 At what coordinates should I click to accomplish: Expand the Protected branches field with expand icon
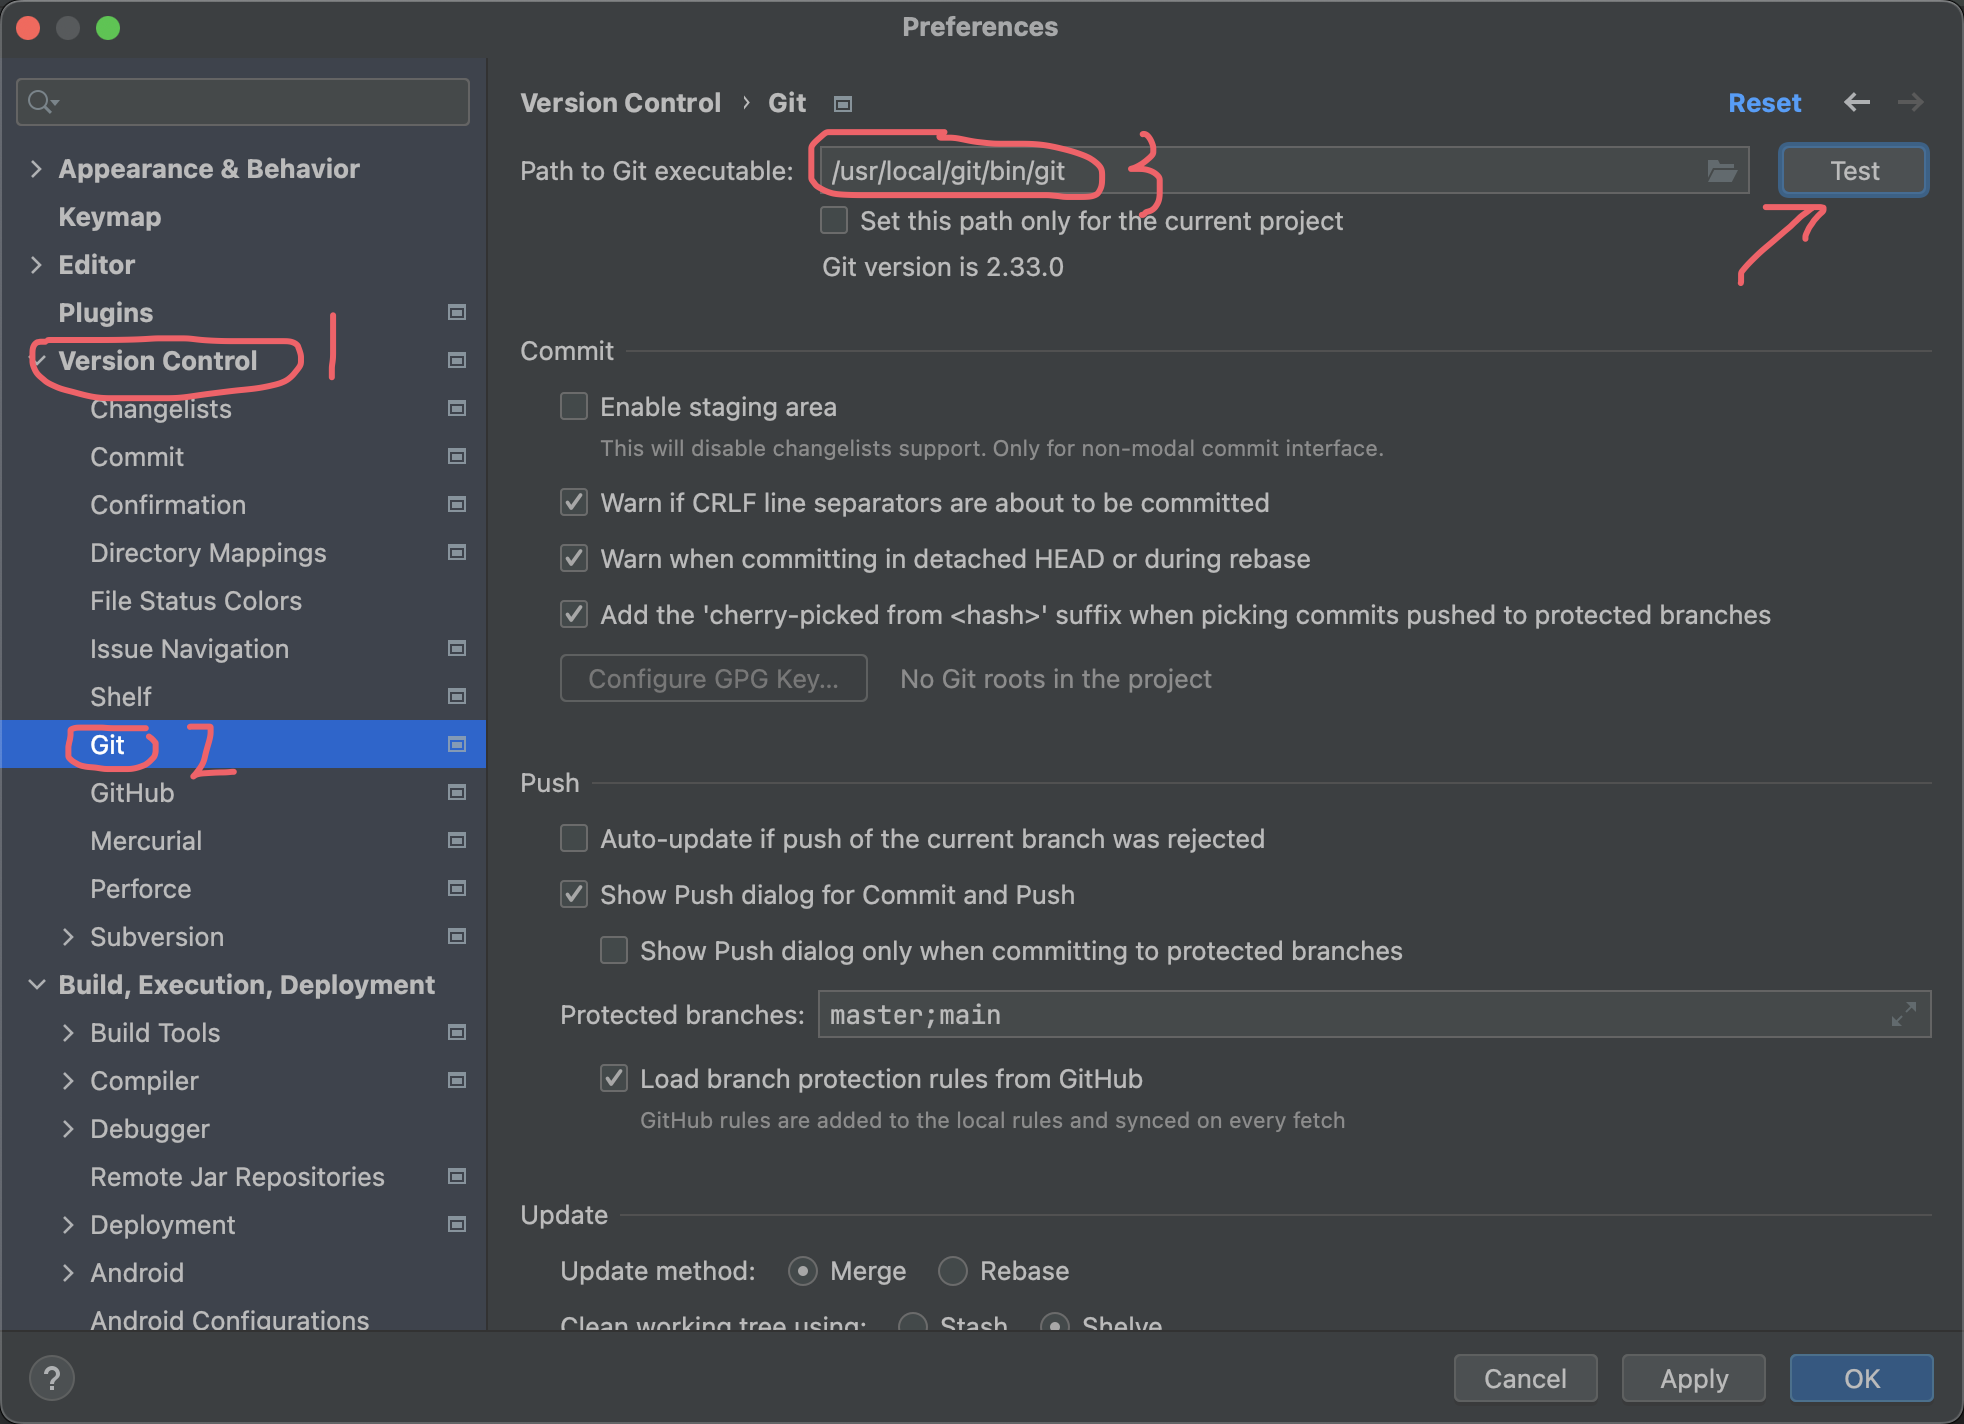click(1903, 1014)
